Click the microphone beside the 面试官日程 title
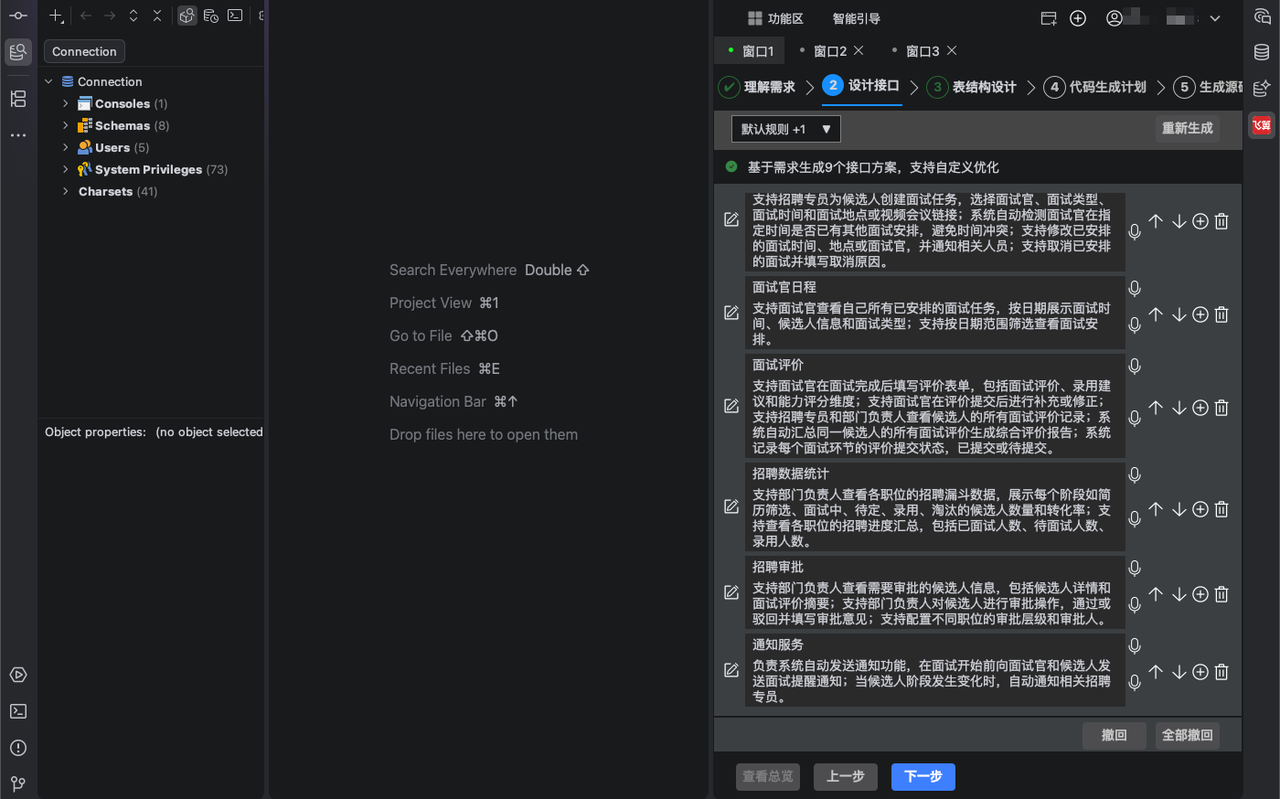Screen dimensions: 1280x799 [x=1135, y=289]
